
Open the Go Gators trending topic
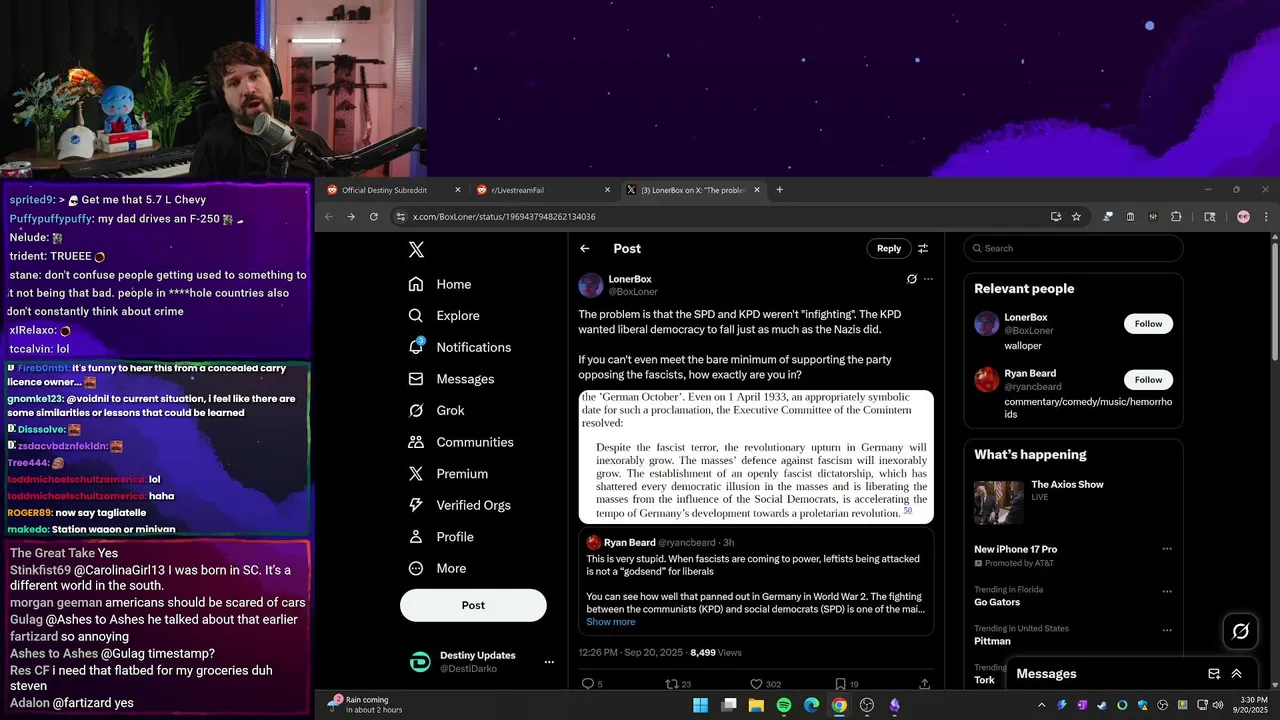tap(996, 603)
